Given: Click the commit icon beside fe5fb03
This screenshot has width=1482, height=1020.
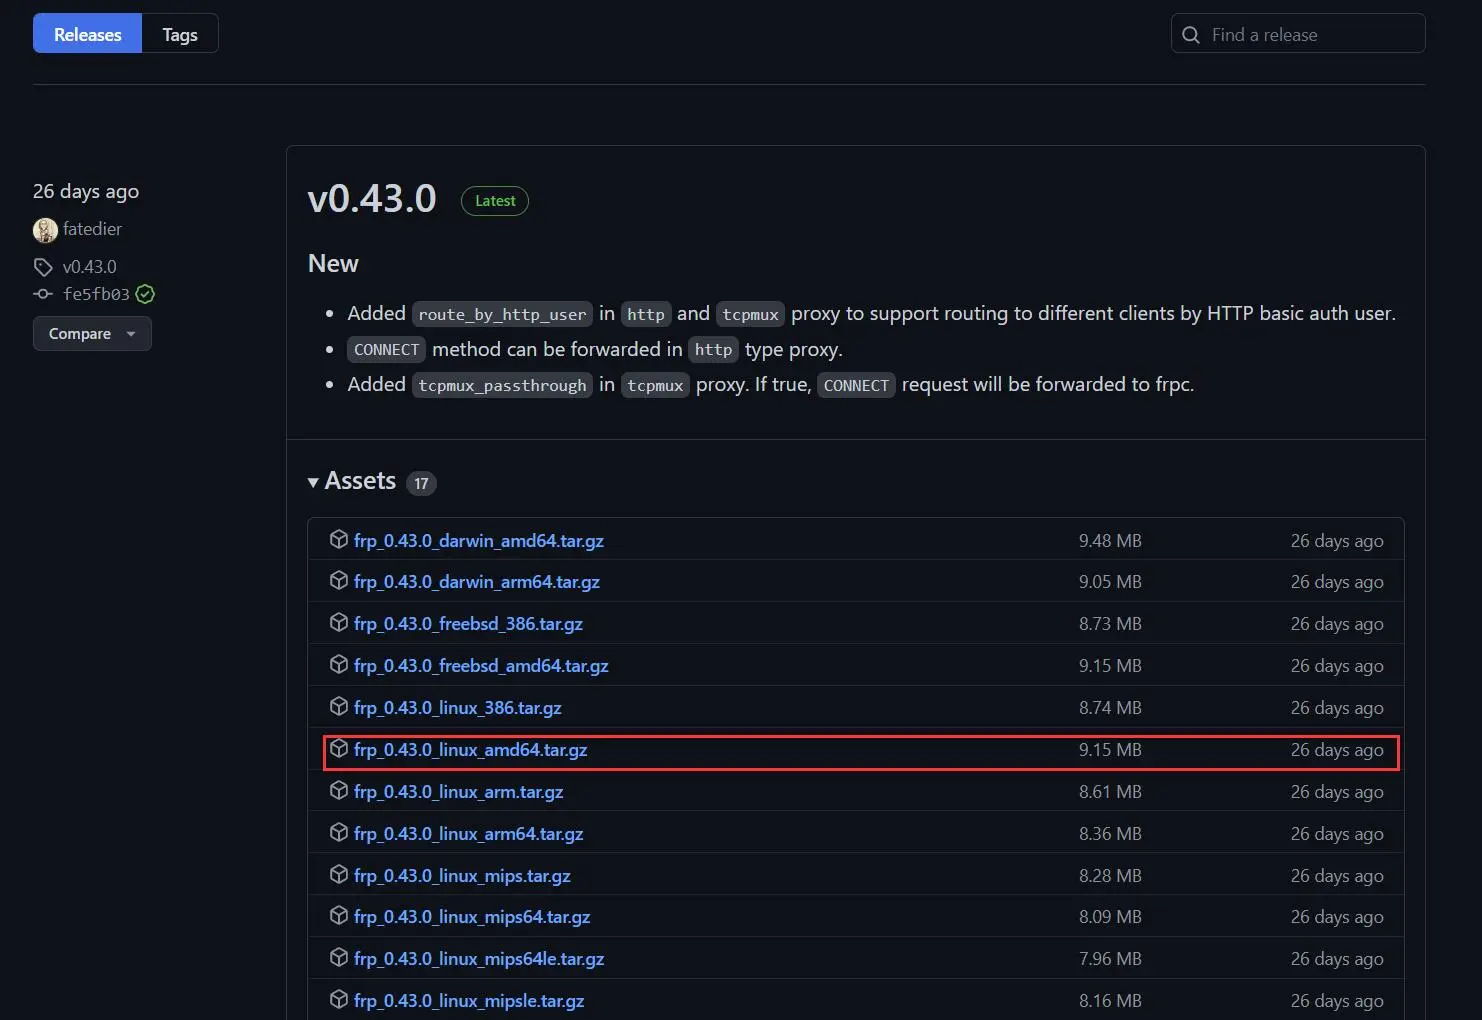Looking at the screenshot, I should [43, 294].
